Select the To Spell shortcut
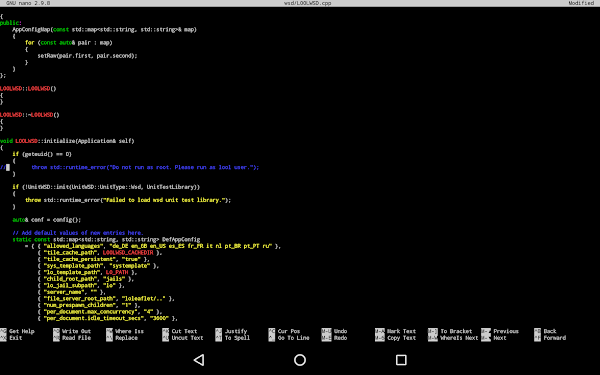 pyautogui.click(x=237, y=338)
